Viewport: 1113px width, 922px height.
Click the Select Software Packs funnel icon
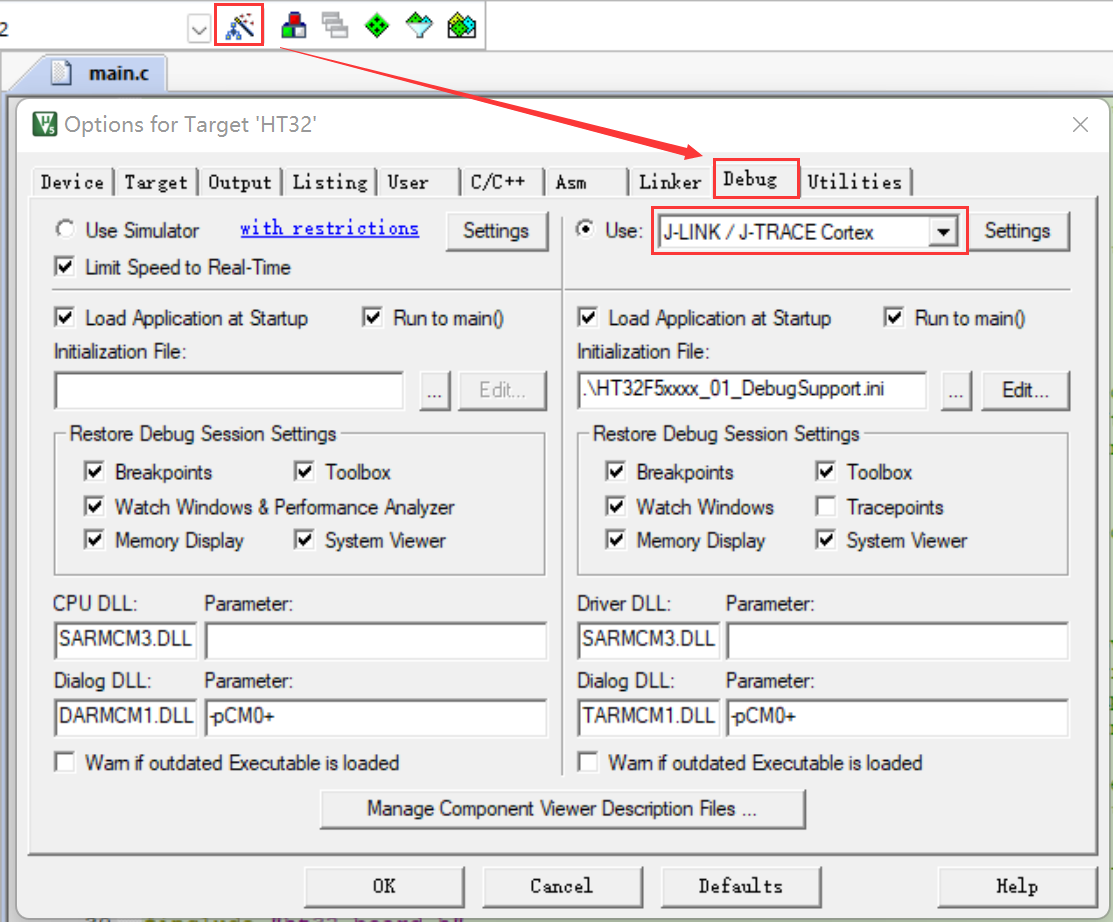tap(419, 26)
